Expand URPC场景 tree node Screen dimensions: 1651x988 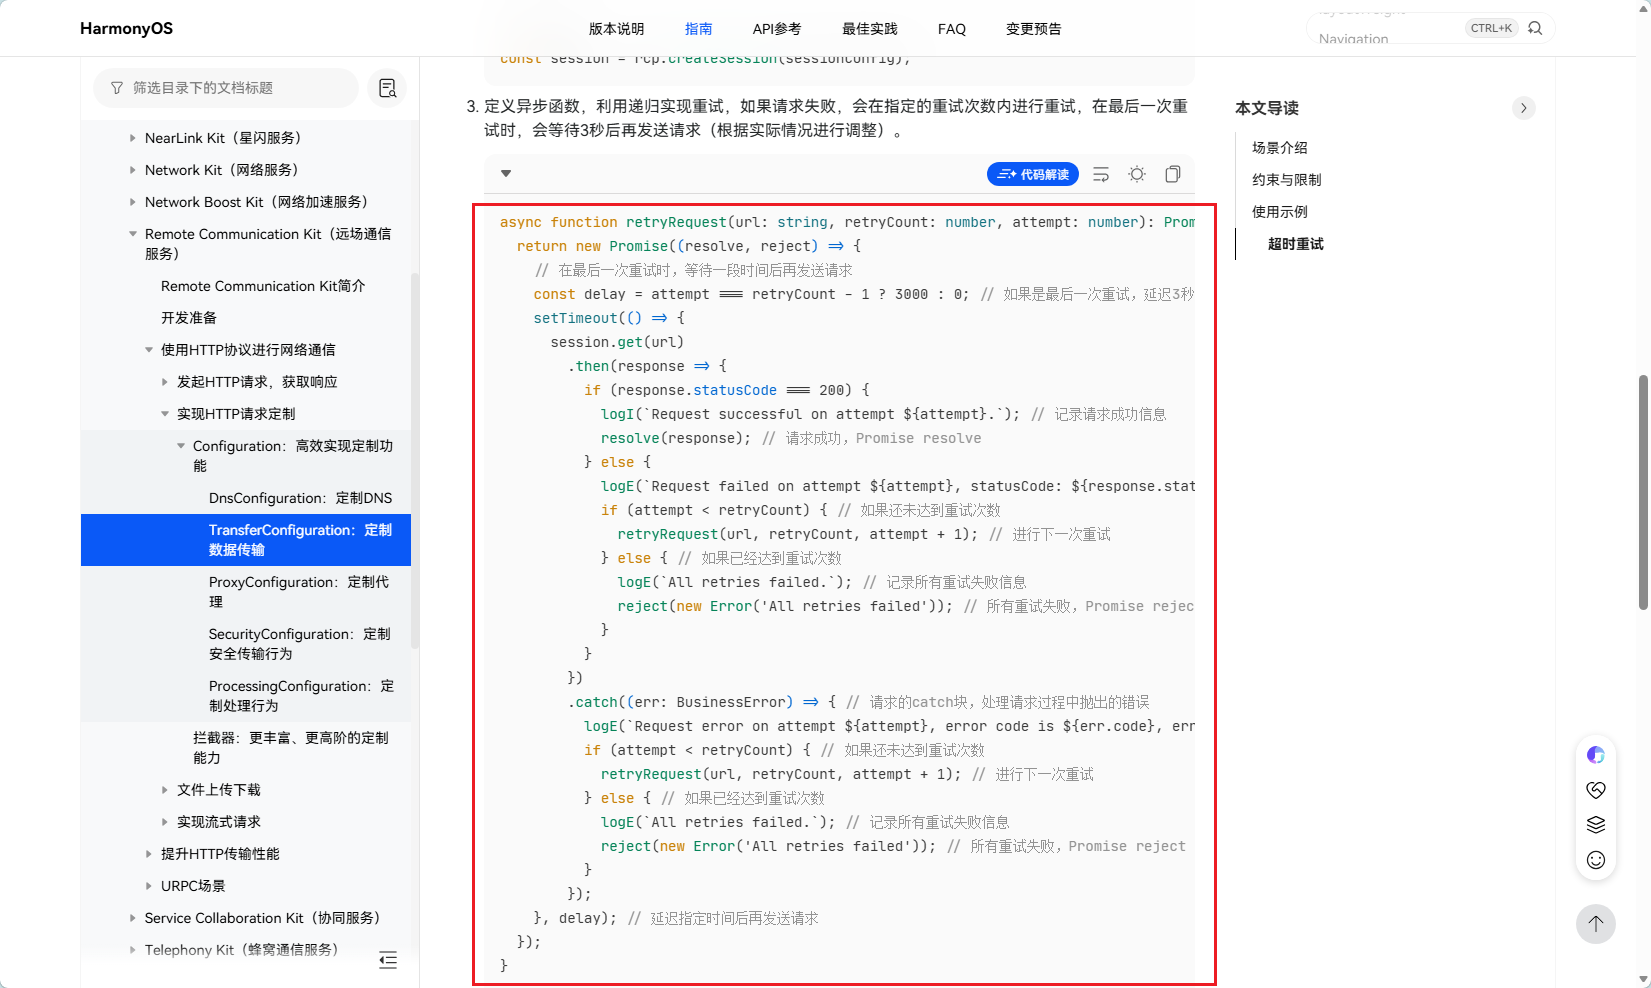coord(148,886)
